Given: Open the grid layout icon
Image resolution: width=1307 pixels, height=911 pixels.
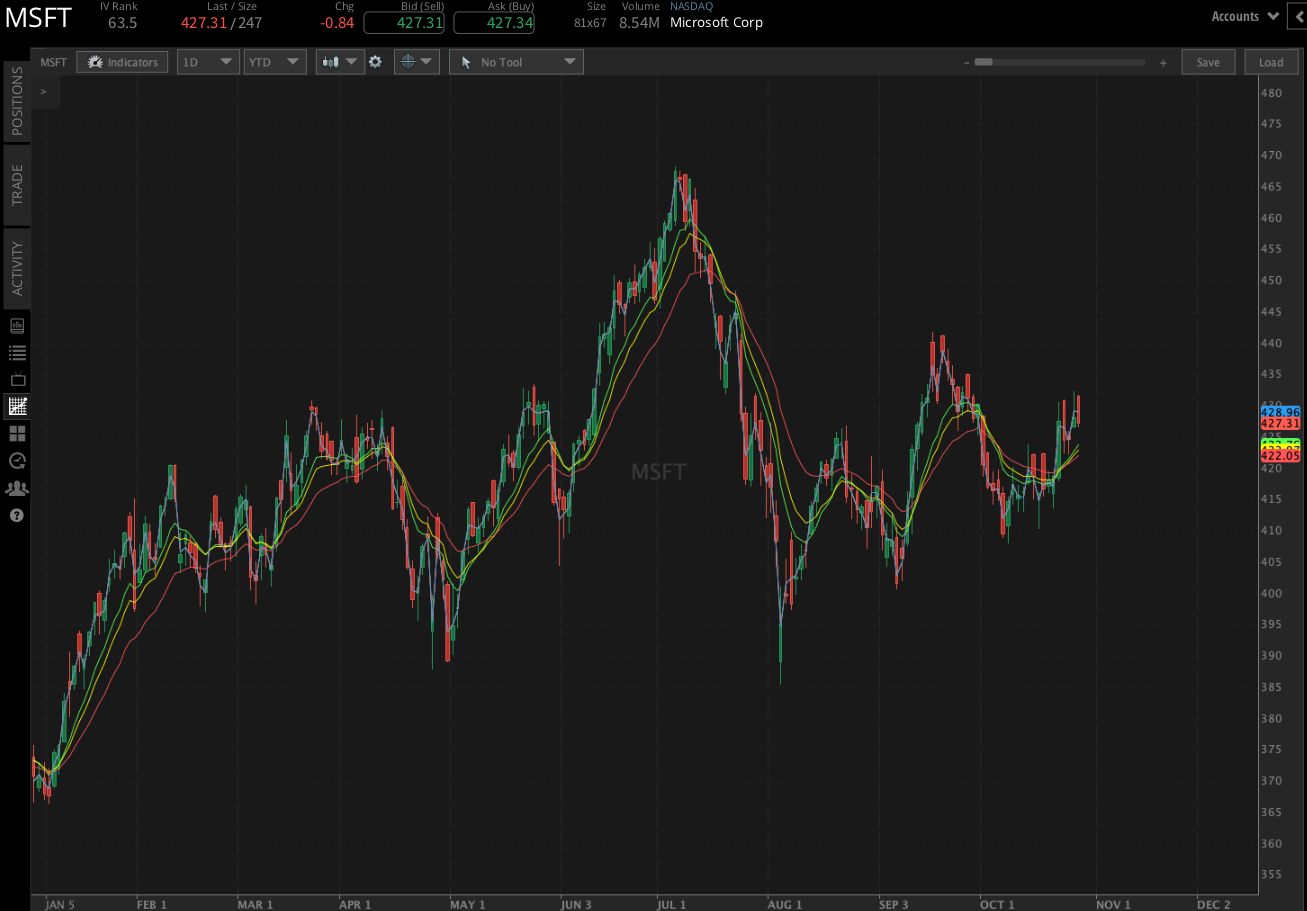Looking at the screenshot, I should pos(16,433).
